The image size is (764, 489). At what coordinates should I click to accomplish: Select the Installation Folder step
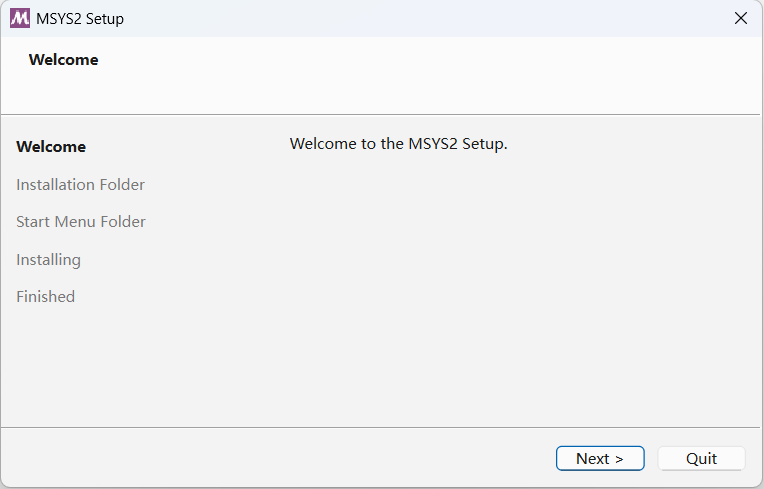[x=80, y=184]
